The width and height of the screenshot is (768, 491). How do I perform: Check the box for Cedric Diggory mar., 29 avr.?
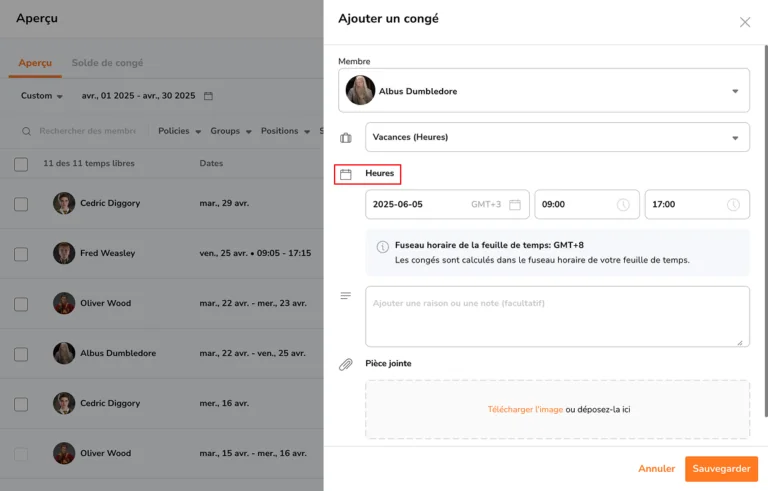click(x=21, y=204)
